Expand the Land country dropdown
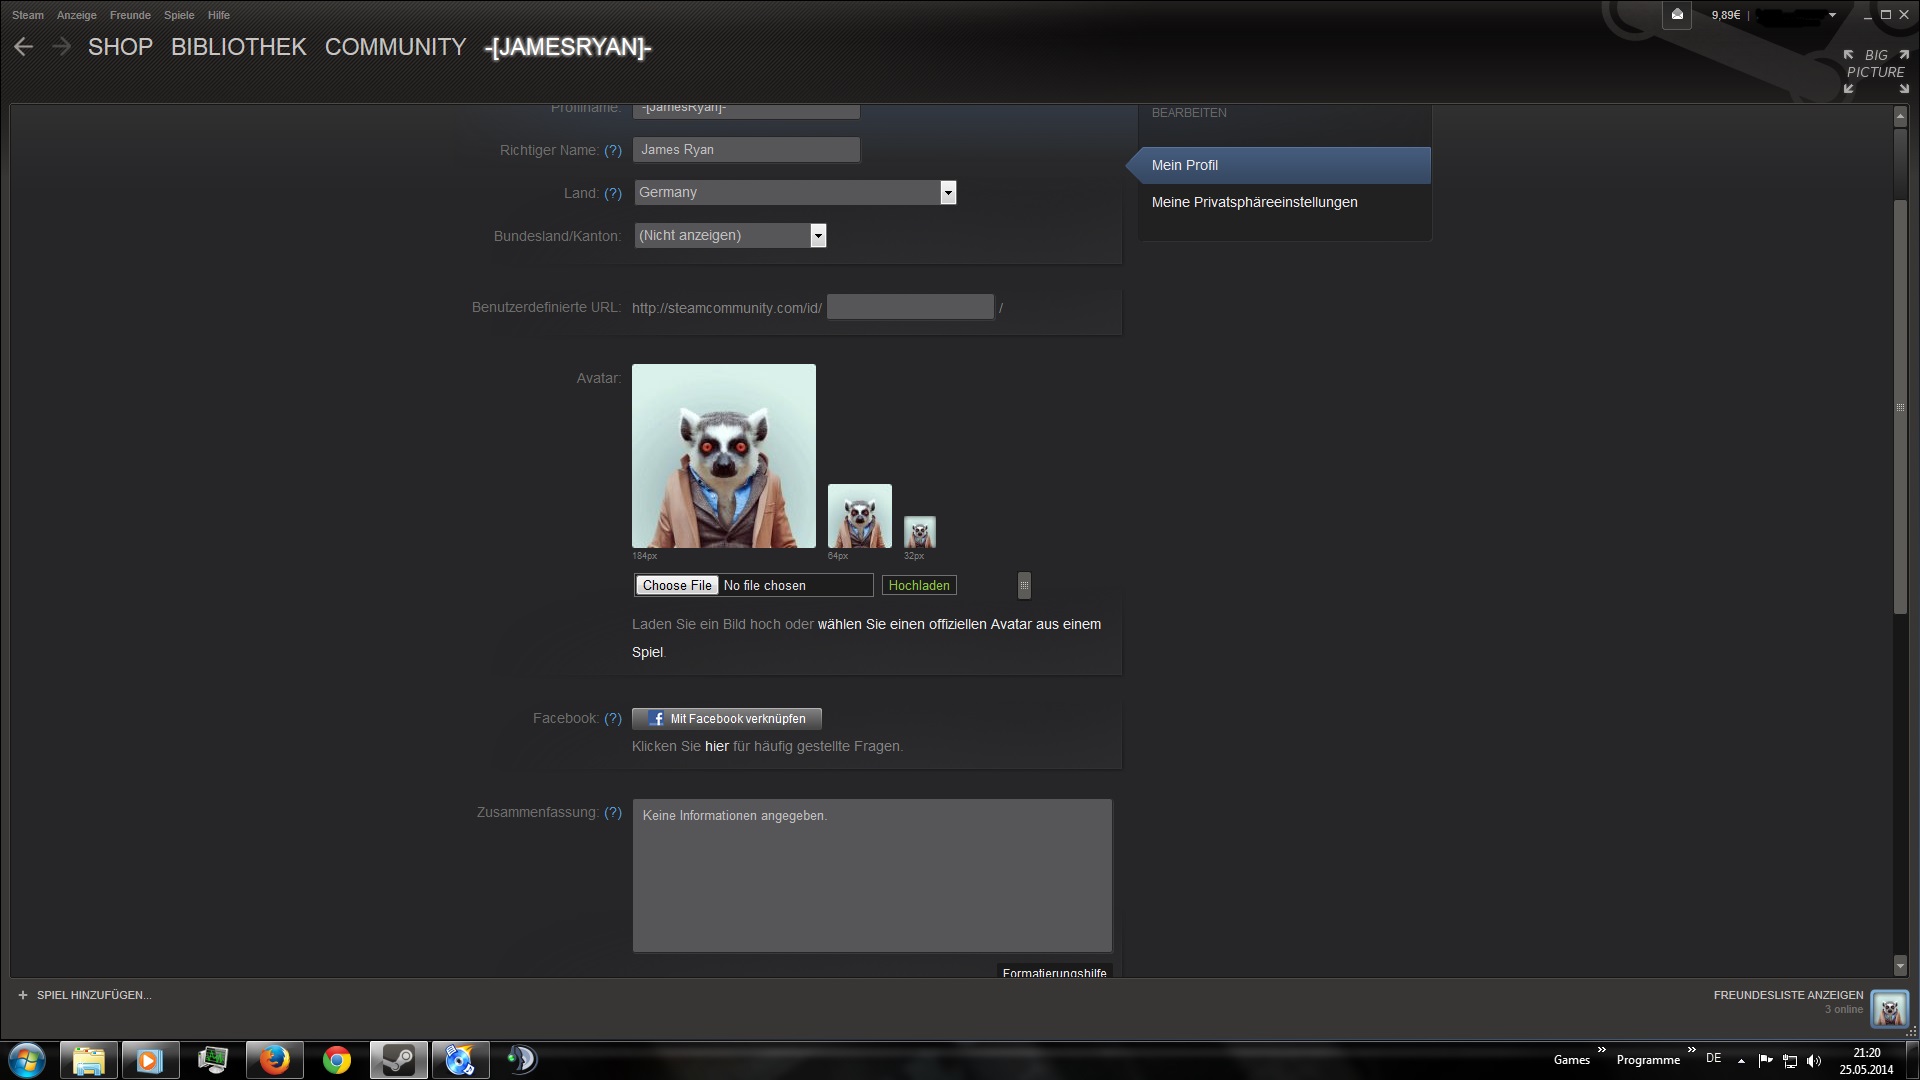Screen dimensions: 1920x1080 coord(948,192)
